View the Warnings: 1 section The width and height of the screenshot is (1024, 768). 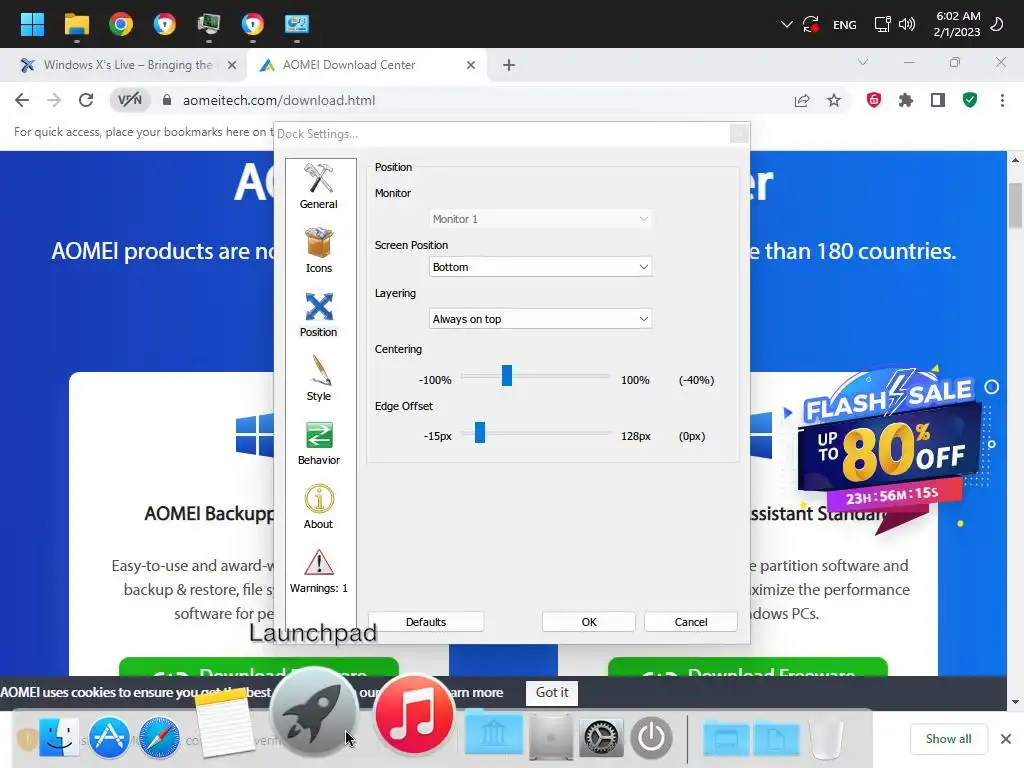[x=319, y=570]
